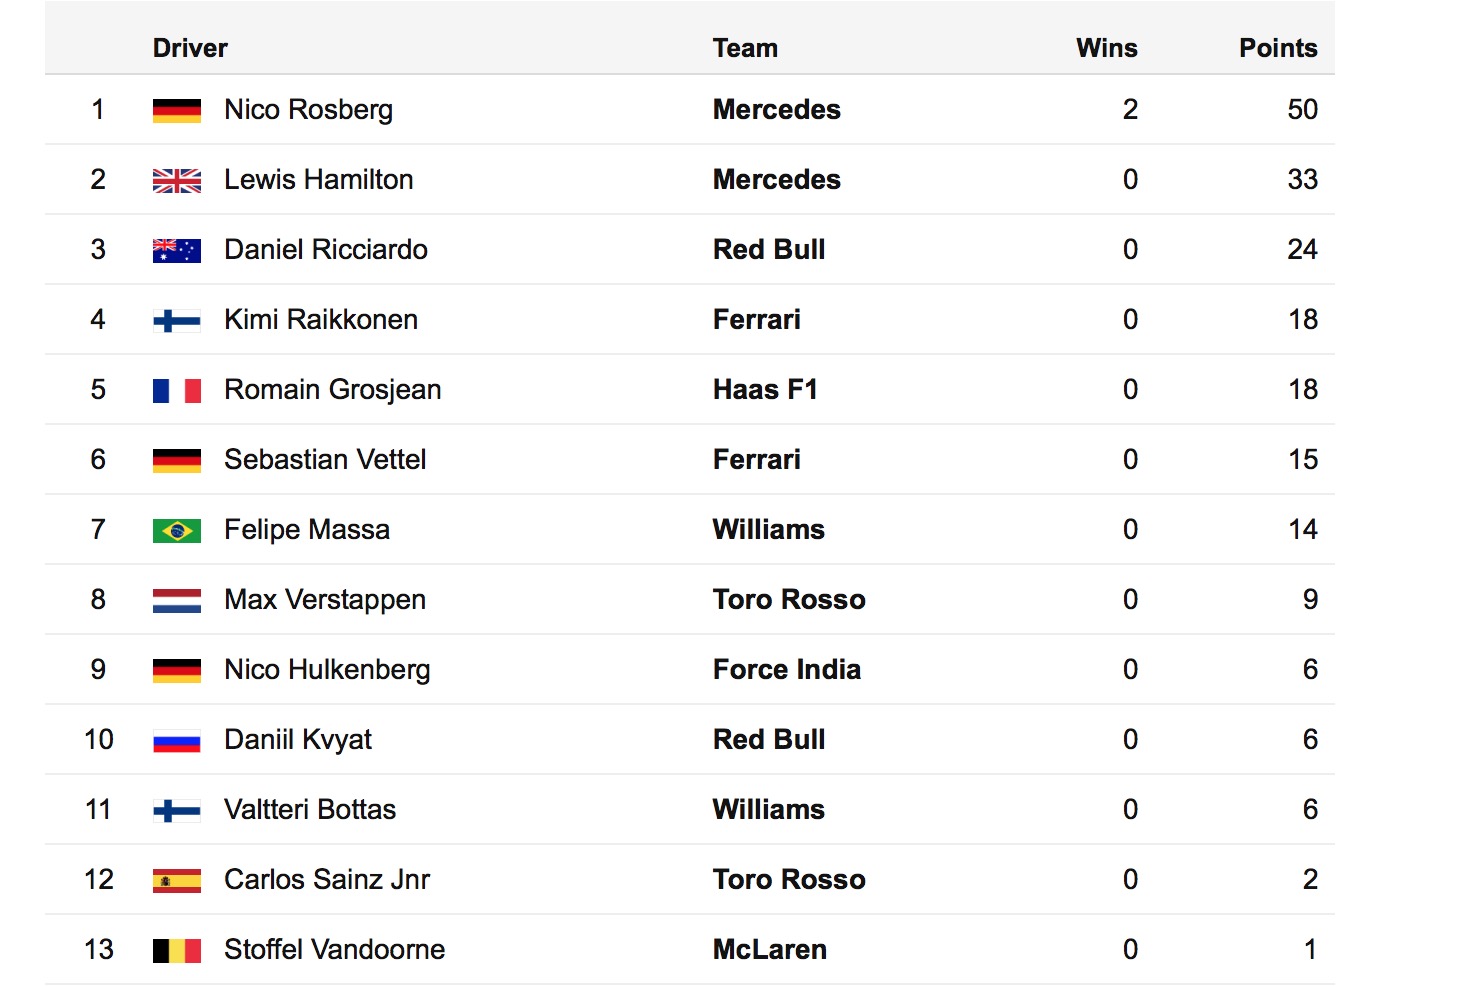Click the French flag beside Romain Grosjean
Viewport: 1482px width, 986px height.
click(x=177, y=390)
